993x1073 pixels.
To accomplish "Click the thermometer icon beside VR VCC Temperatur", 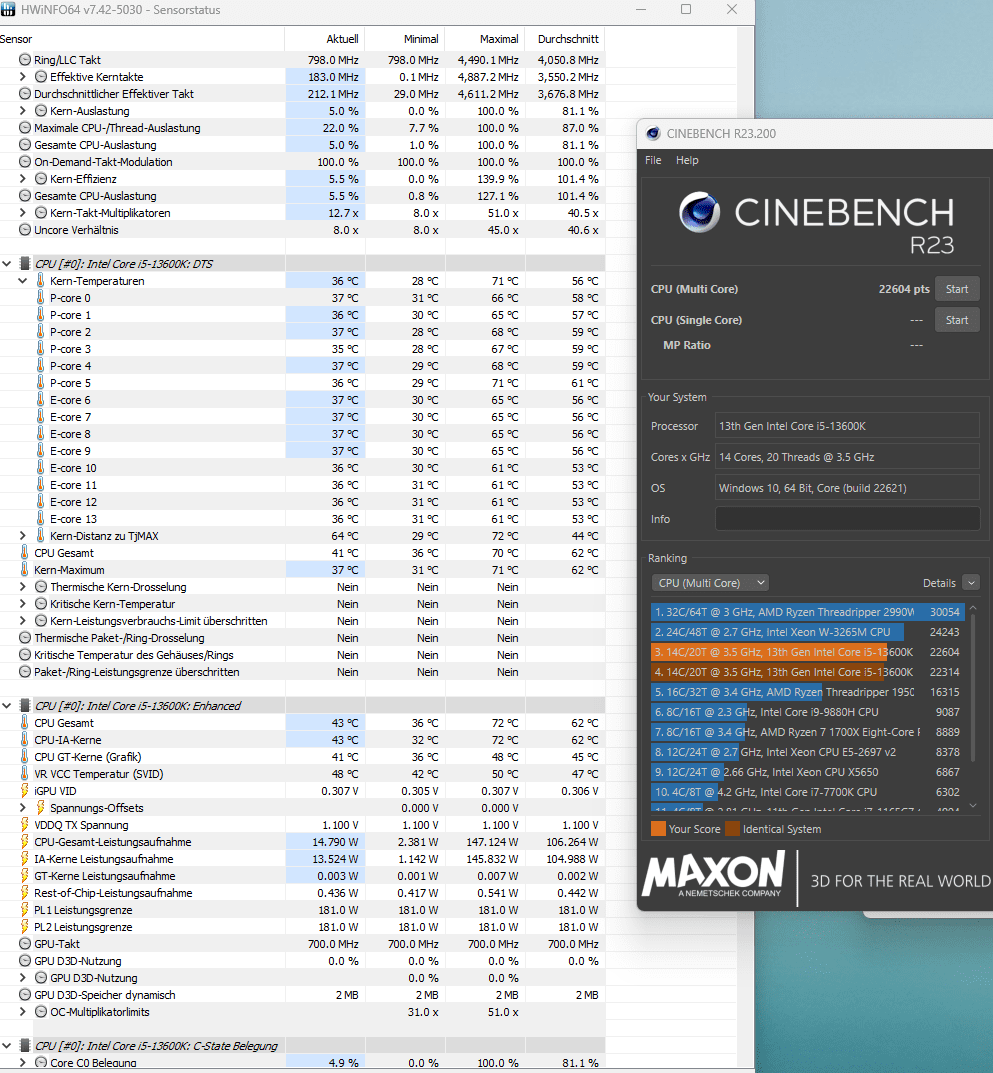I will pyautogui.click(x=25, y=773).
